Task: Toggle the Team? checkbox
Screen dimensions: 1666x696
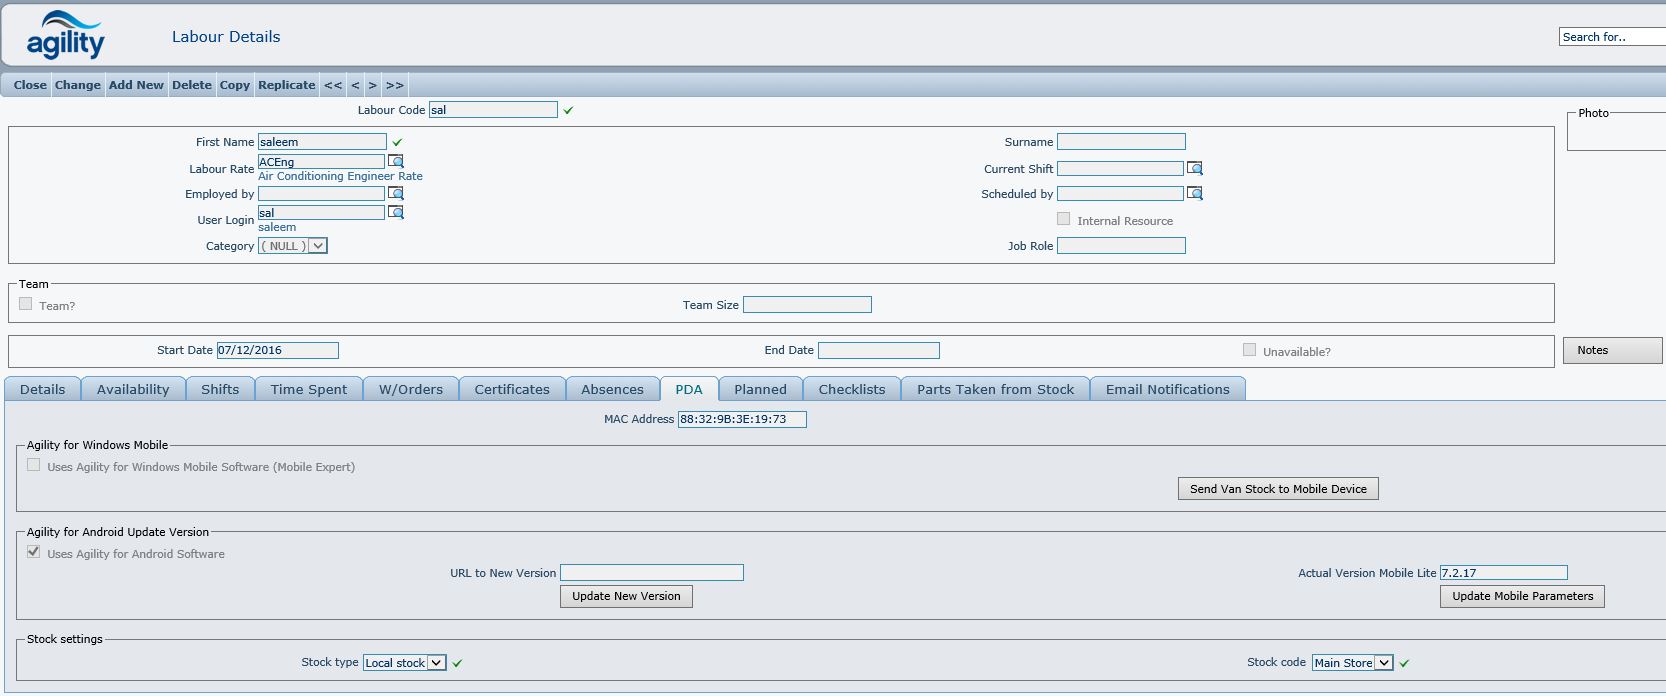Action: (x=26, y=304)
